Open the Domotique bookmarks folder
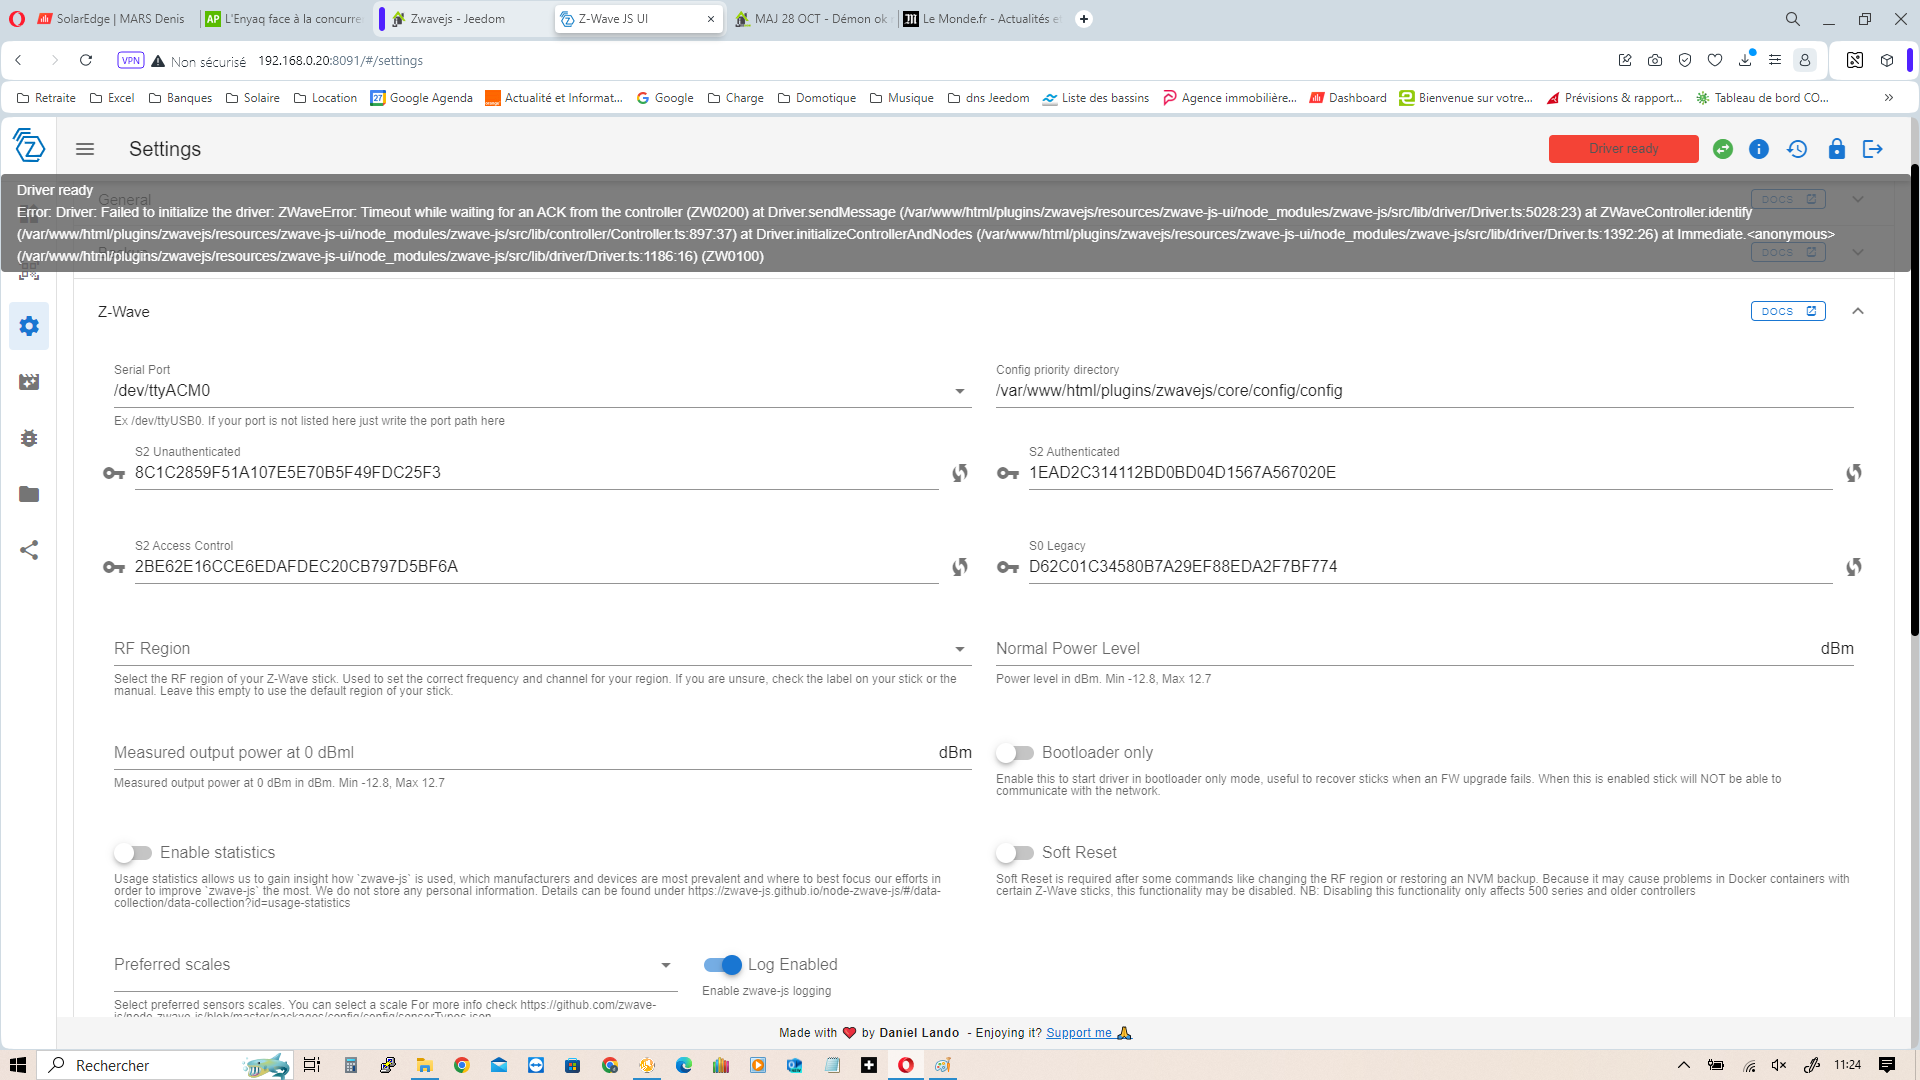The height and width of the screenshot is (1080, 1920). [816, 98]
